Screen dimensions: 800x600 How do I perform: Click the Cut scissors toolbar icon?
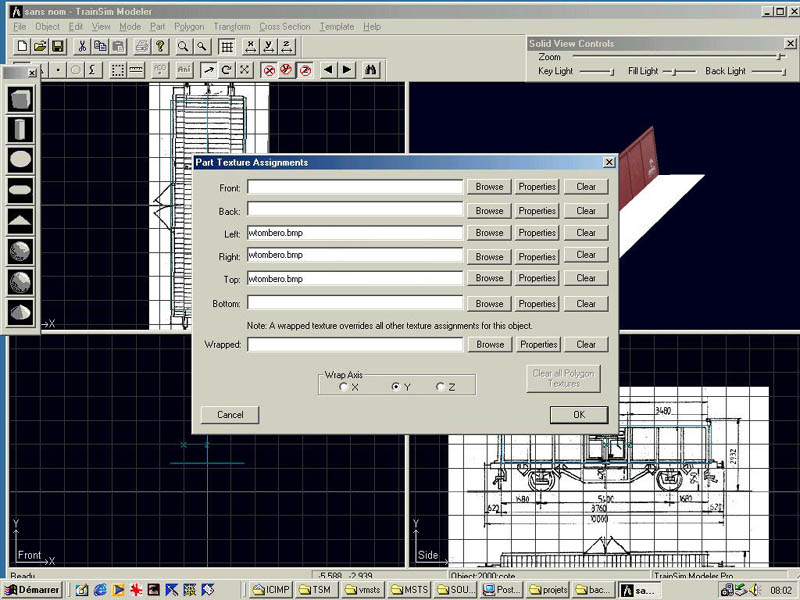click(82, 47)
